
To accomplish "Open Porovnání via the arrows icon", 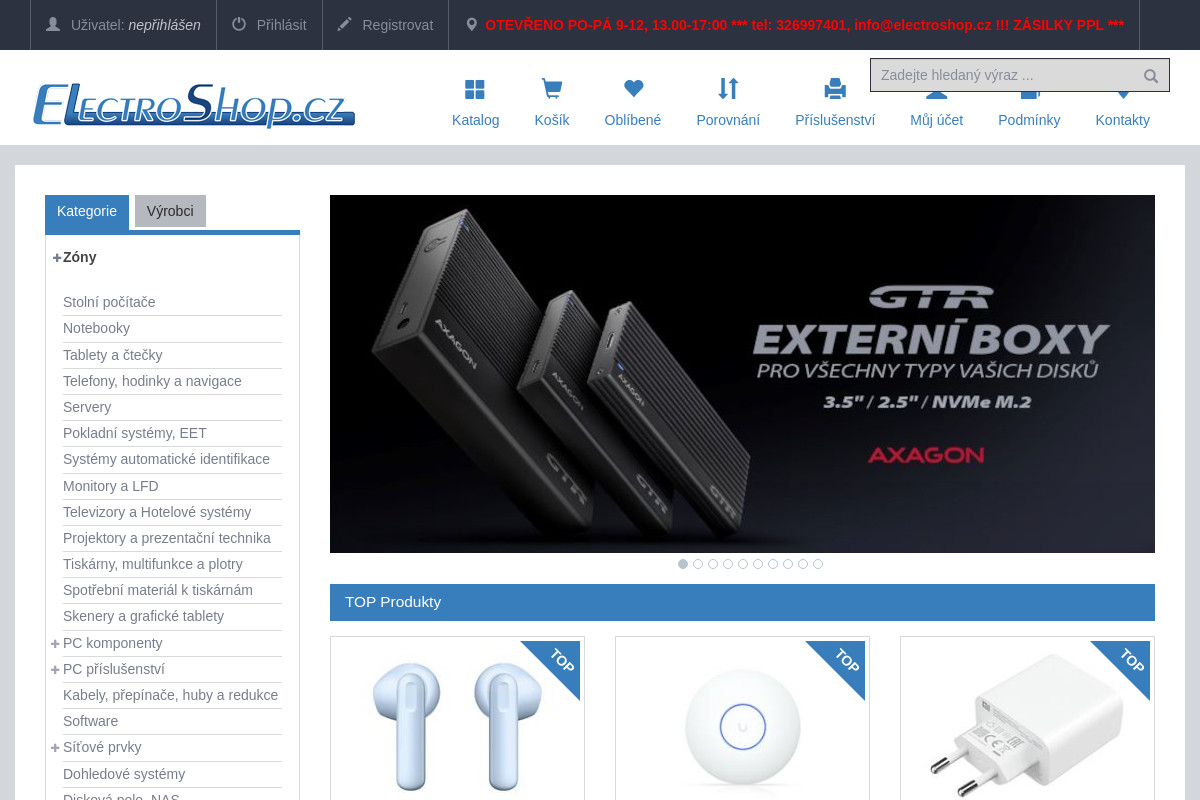I will tap(728, 88).
